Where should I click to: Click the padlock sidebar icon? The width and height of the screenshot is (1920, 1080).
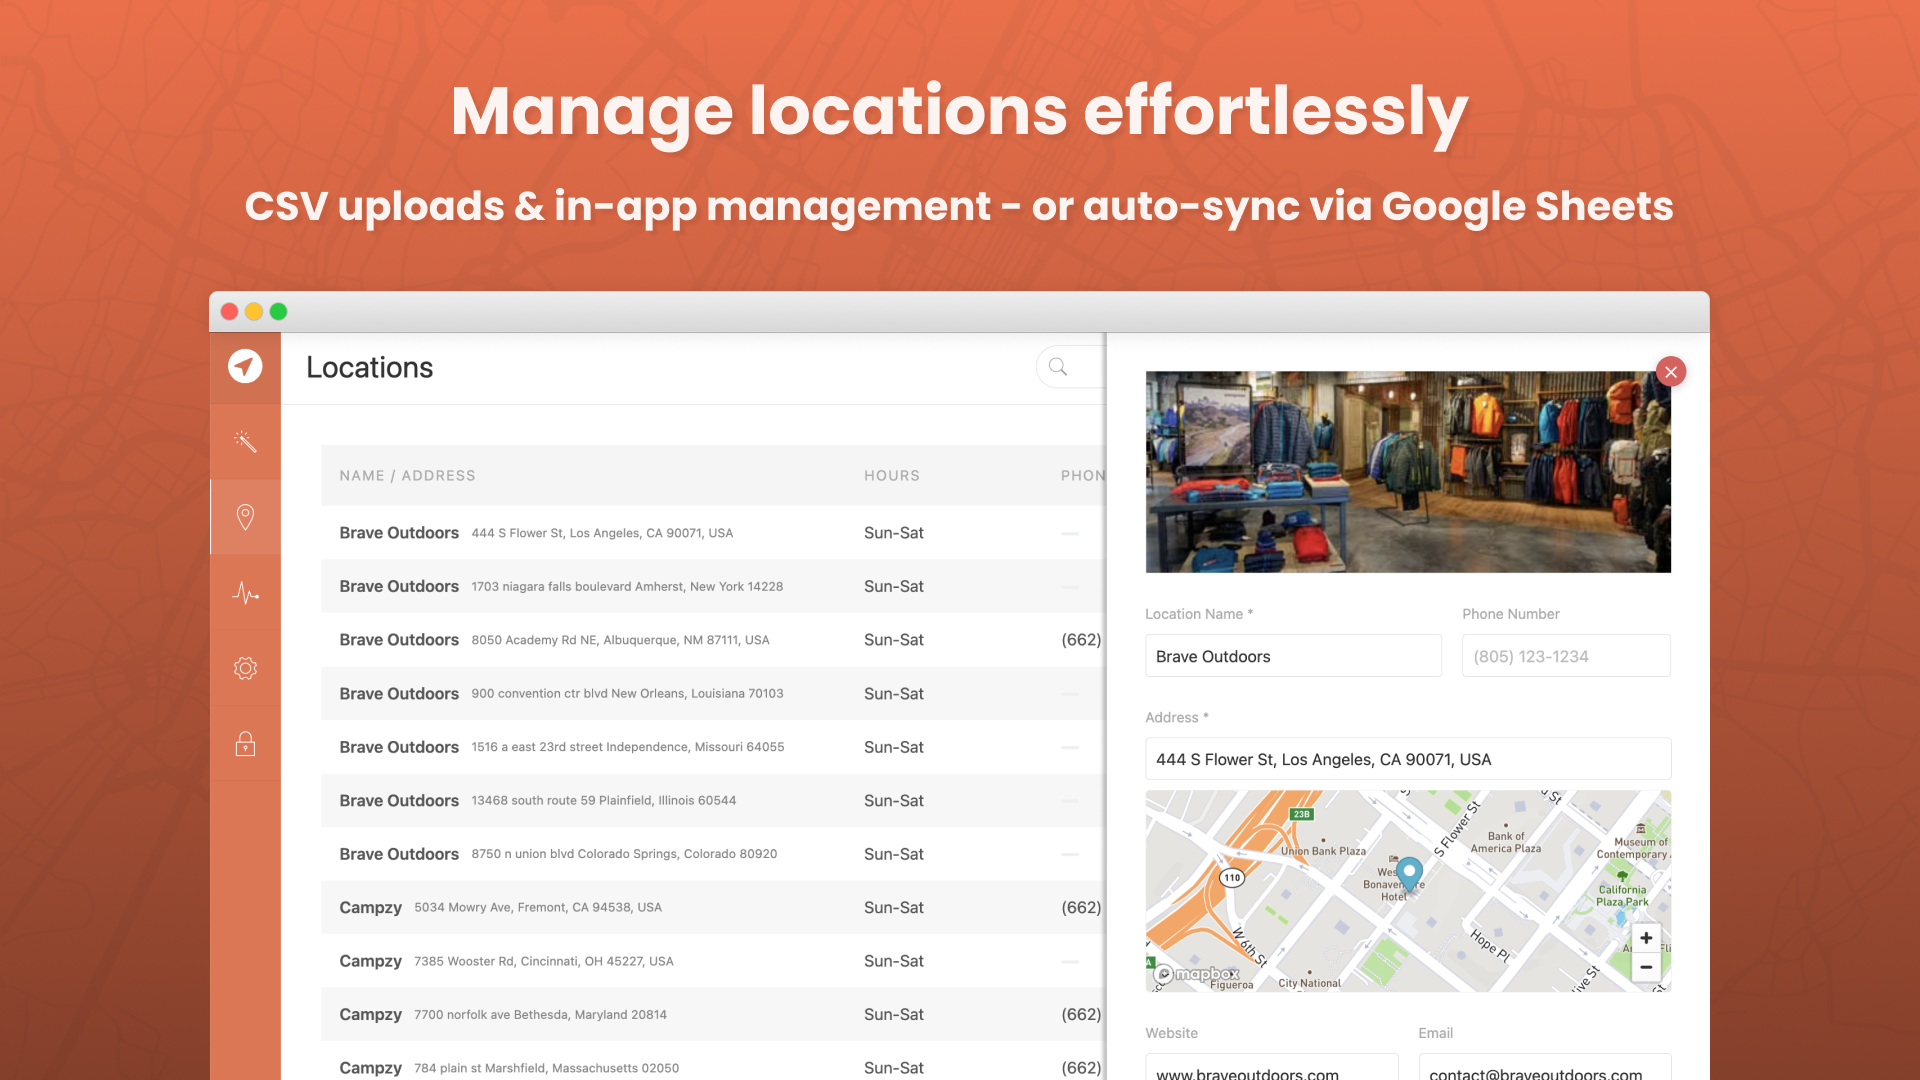coord(245,743)
